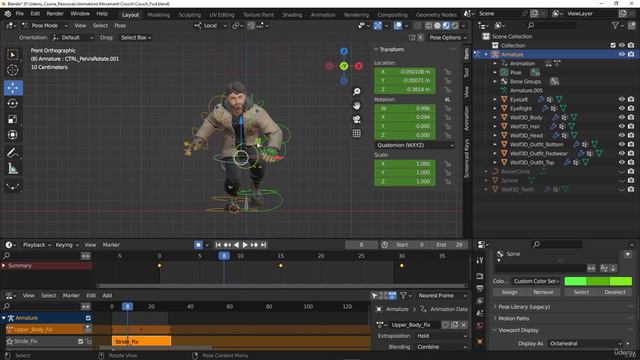
Task: Jump to next keyframe
Action: (254, 245)
